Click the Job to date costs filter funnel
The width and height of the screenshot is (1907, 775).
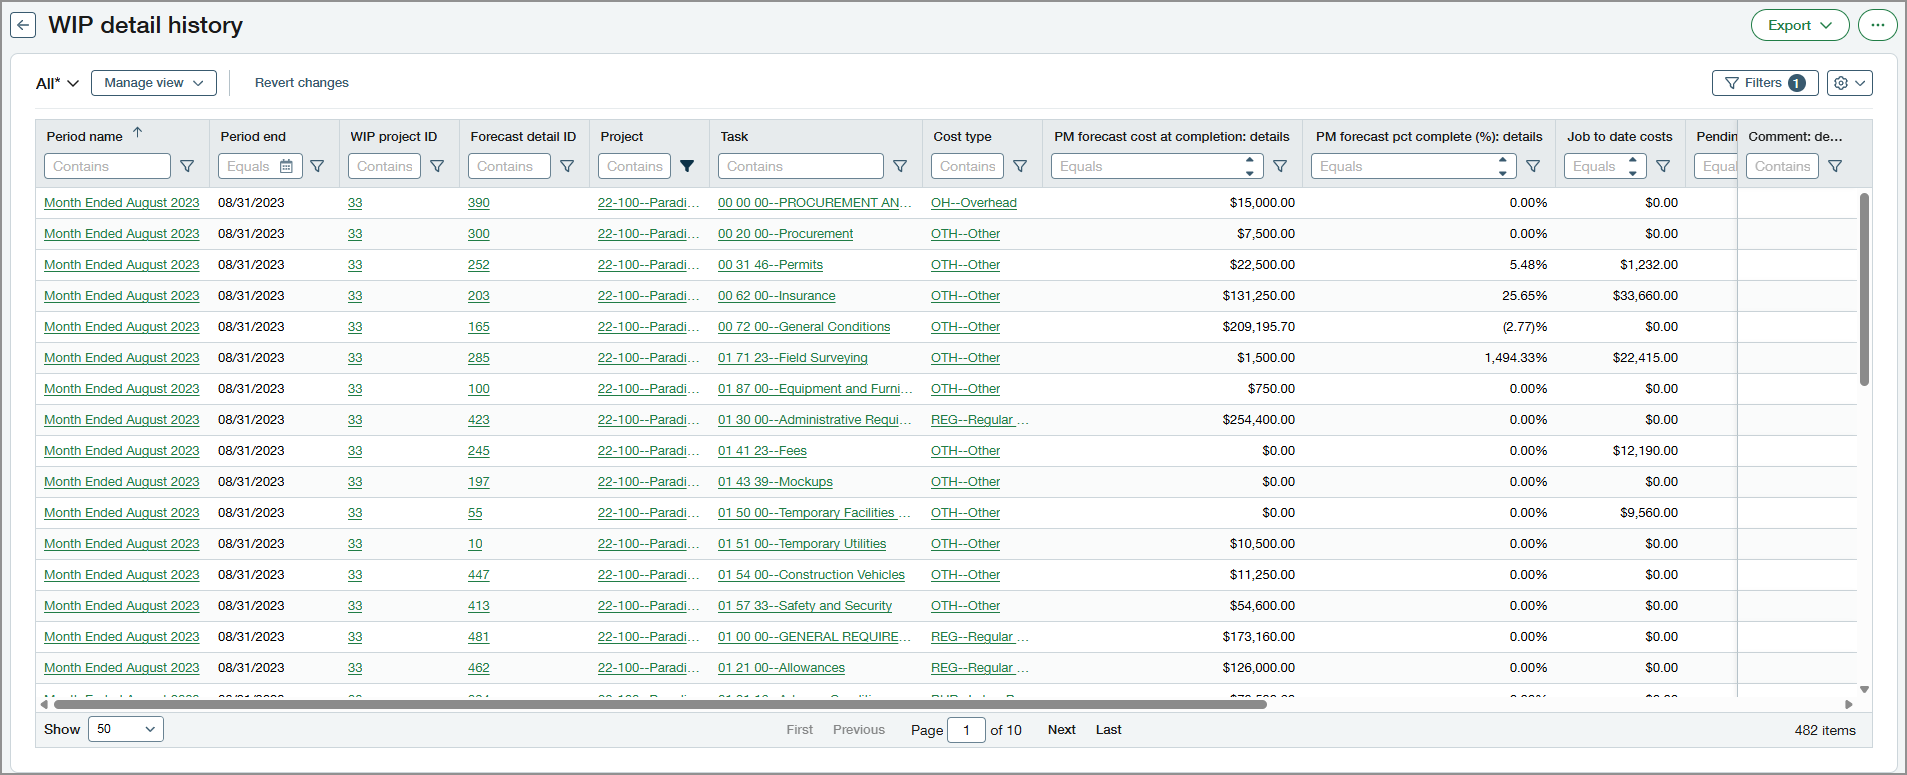[x=1663, y=166]
